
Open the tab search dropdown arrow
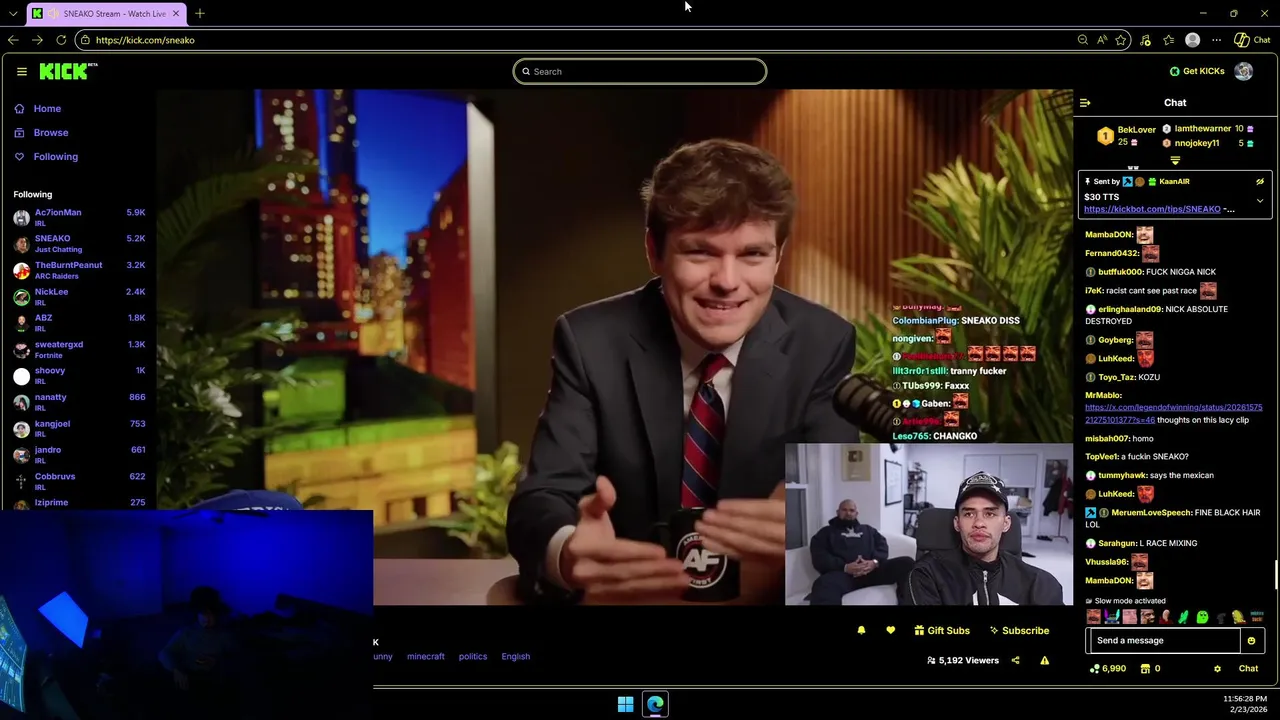tap(12, 13)
